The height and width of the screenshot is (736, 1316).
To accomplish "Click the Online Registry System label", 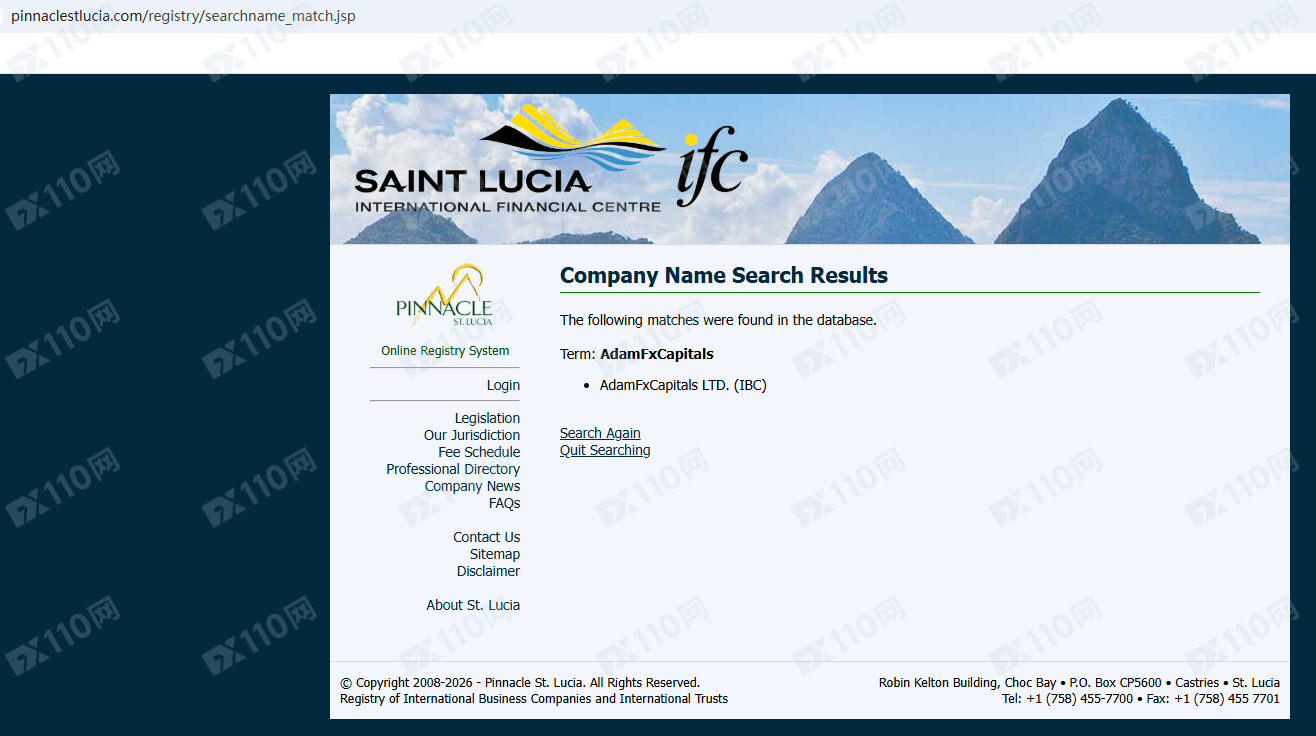I will [x=445, y=351].
